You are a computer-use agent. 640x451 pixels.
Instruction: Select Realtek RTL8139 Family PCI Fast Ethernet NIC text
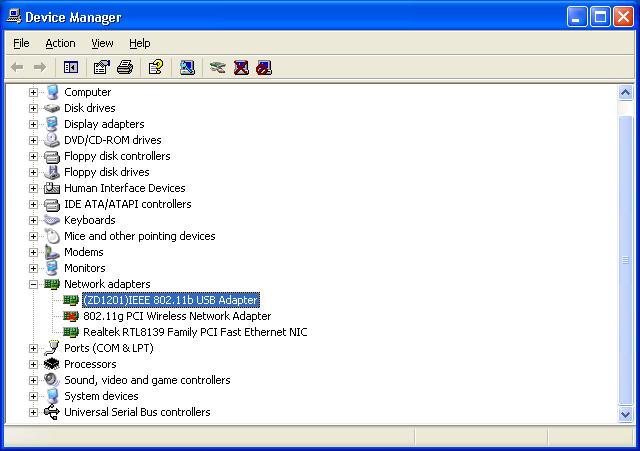click(195, 332)
